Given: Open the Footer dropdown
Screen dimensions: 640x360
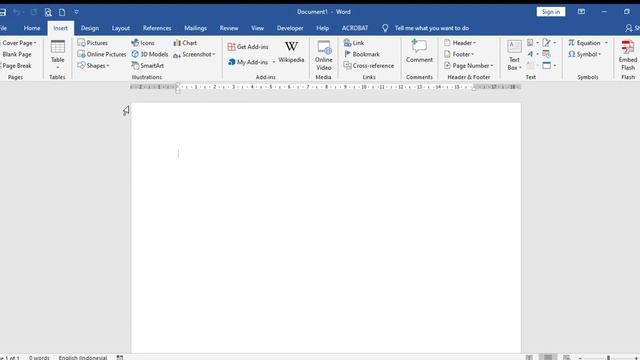Looking at the screenshot, I should click(x=459, y=54).
